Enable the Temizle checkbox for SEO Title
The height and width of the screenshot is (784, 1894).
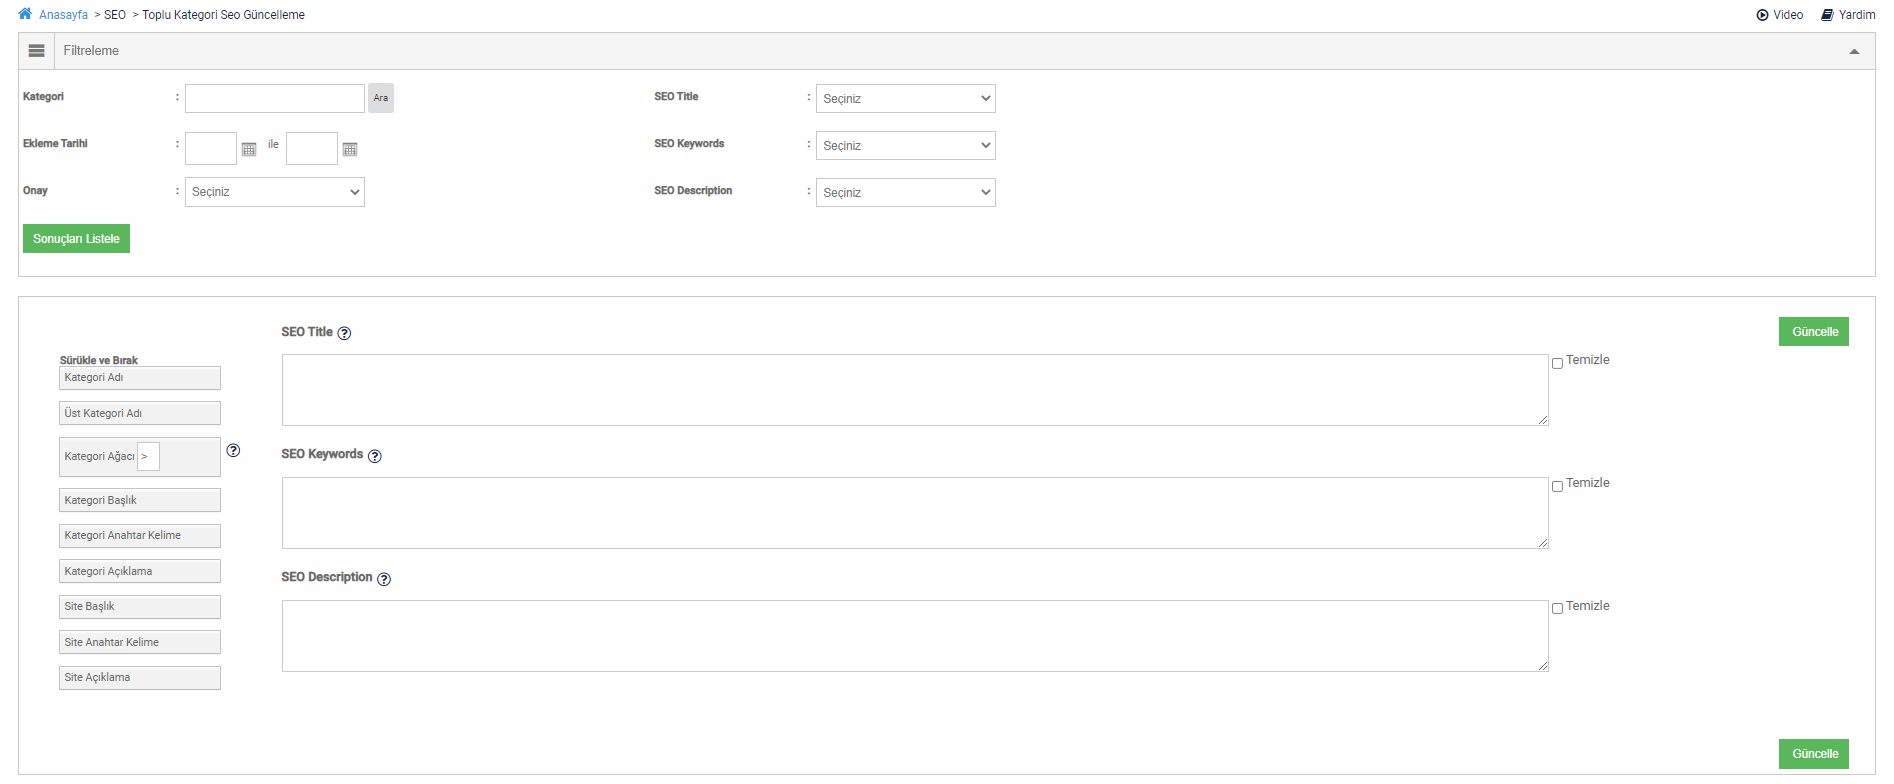coord(1557,363)
